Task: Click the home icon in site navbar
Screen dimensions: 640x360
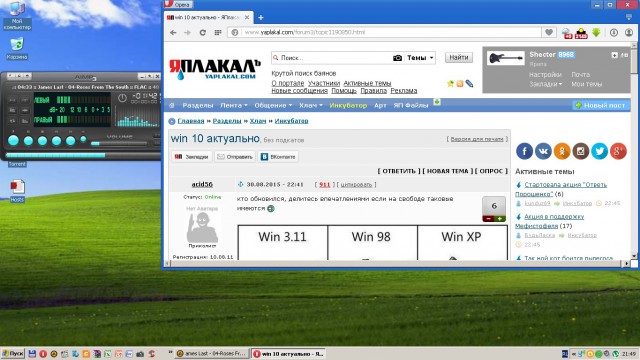Action: tap(172, 105)
